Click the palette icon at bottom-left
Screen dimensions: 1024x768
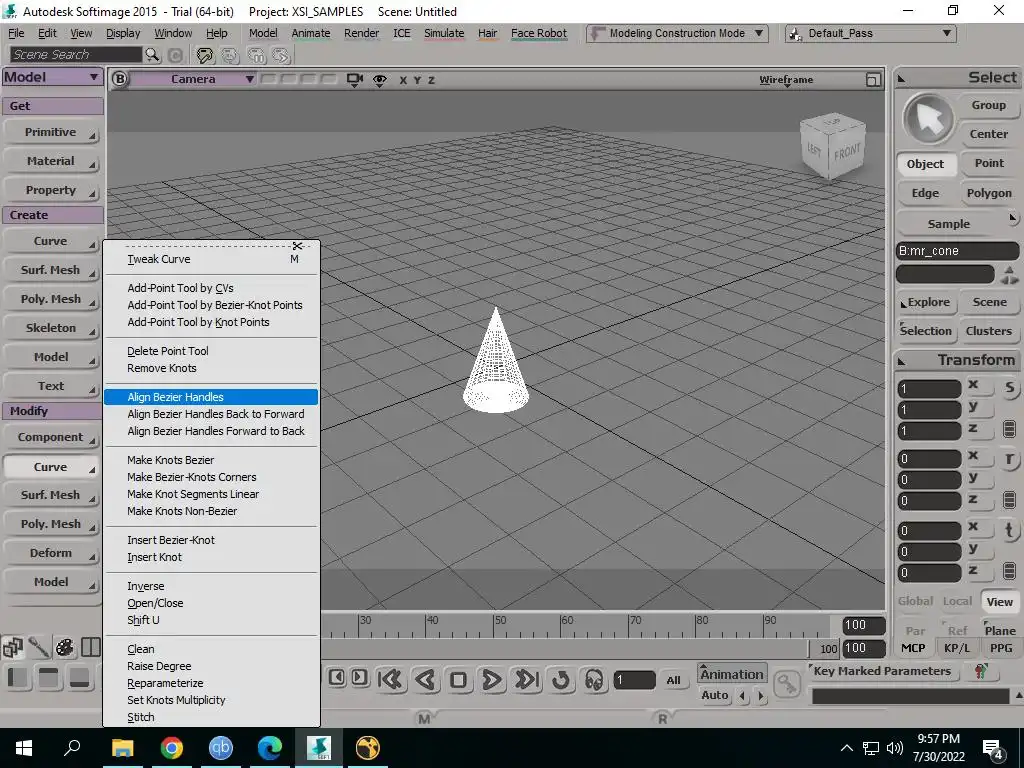[65, 647]
